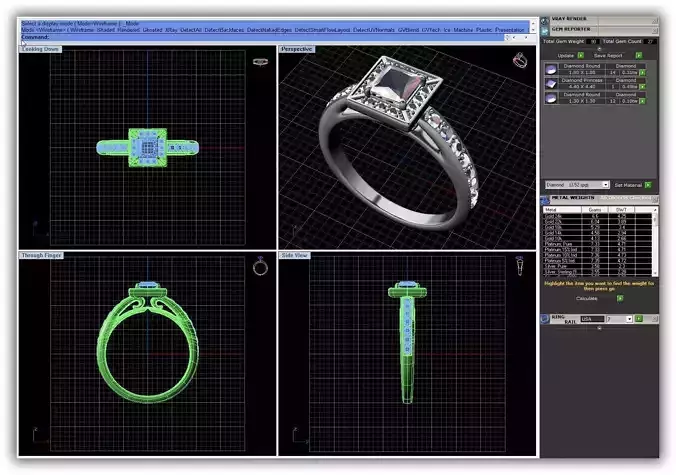
Task: Click the Metal Weights panel icon
Action: pyautogui.click(x=545, y=199)
